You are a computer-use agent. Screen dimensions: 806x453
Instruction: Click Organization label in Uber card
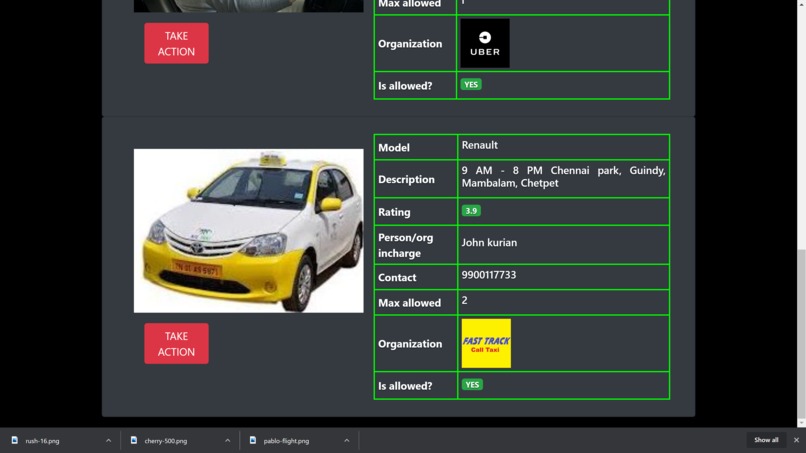[410, 44]
